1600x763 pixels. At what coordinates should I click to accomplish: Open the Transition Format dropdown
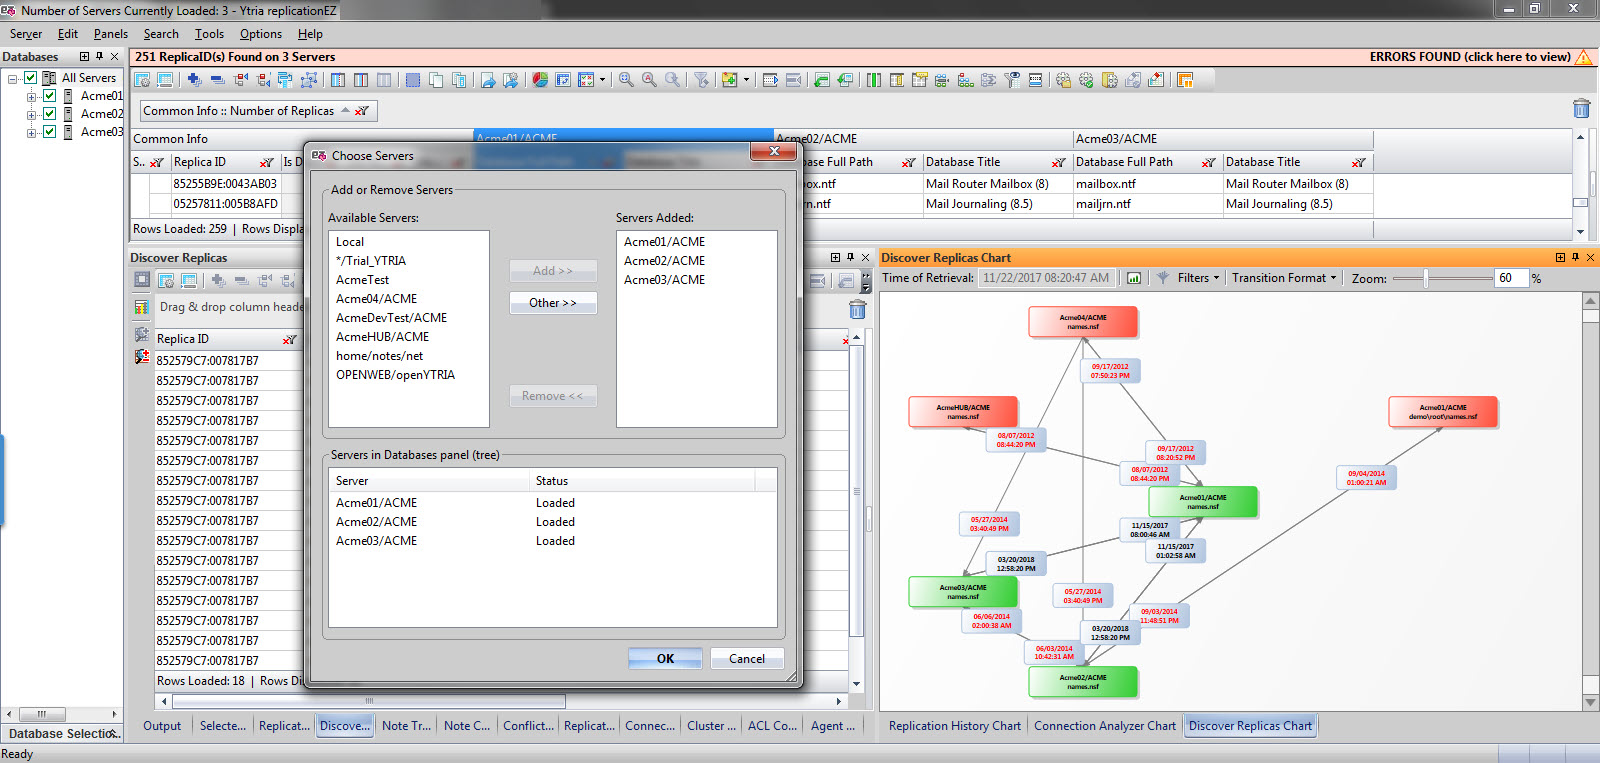[x=1284, y=278]
